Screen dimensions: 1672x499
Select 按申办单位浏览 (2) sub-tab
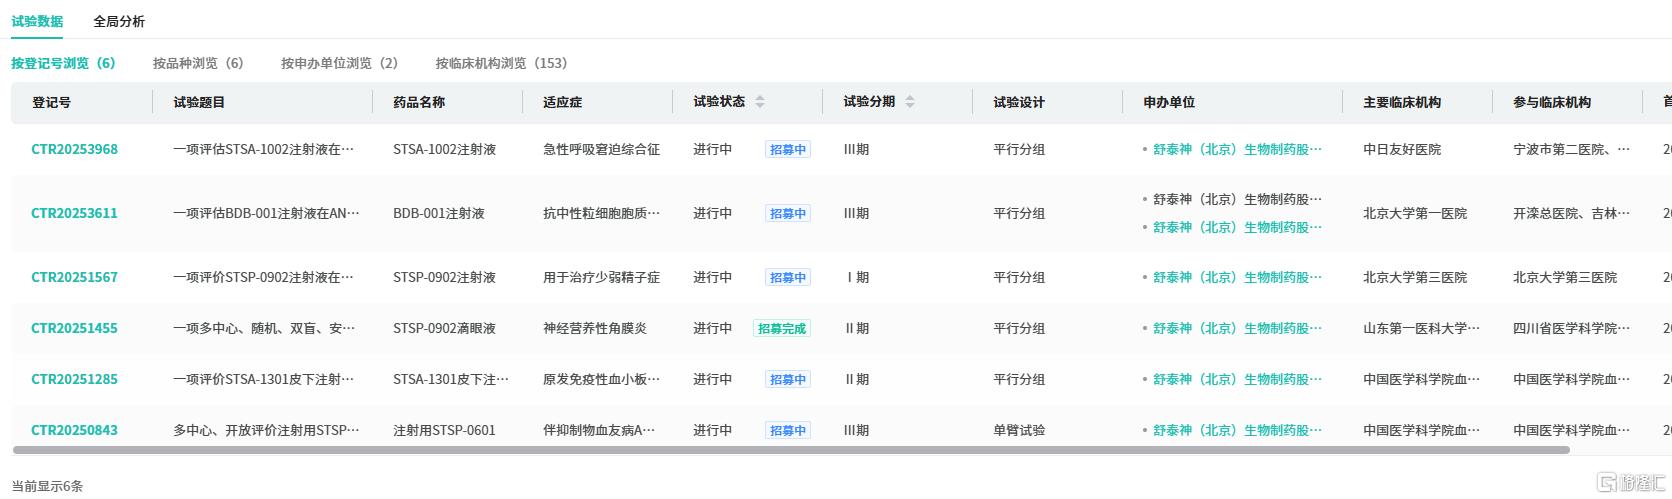(339, 63)
